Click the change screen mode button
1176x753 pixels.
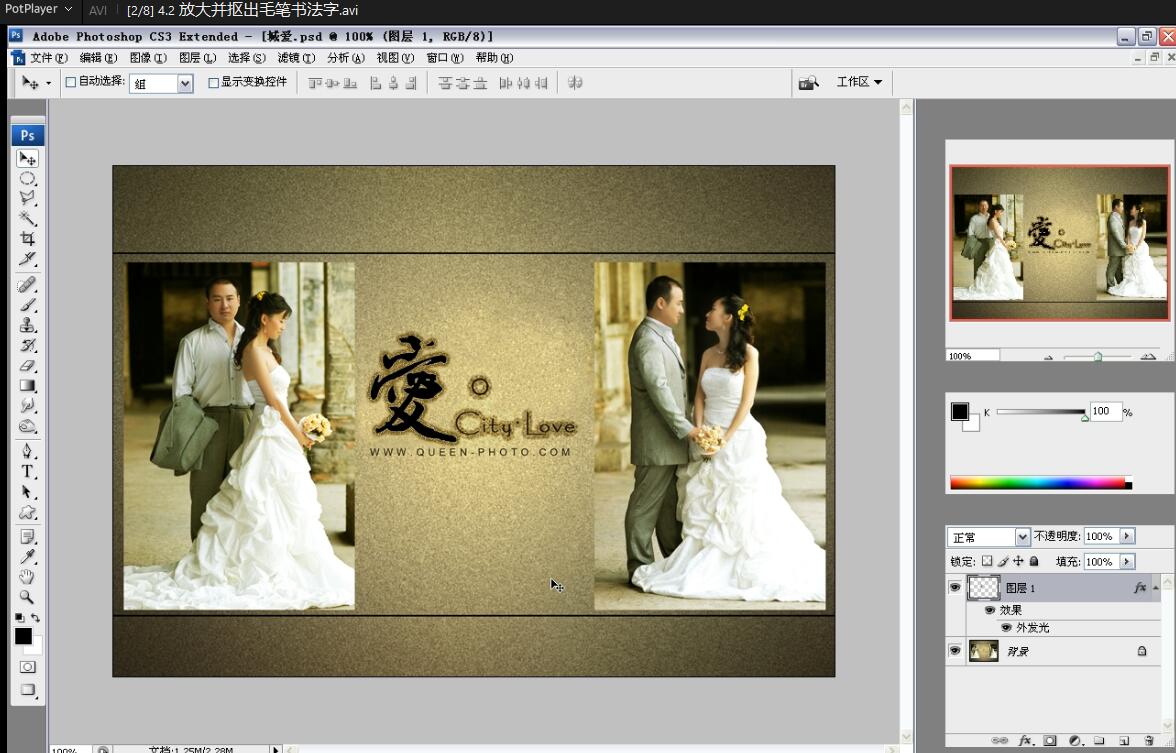point(28,689)
